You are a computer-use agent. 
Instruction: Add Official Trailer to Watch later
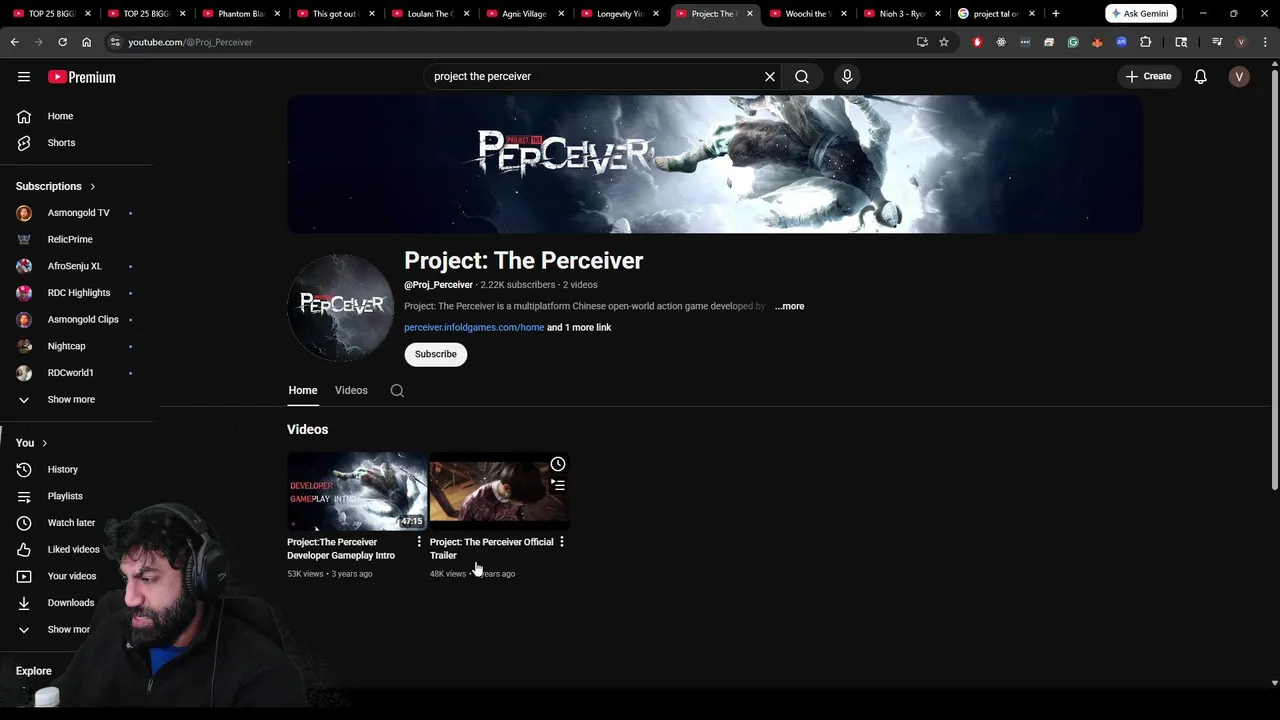(x=558, y=464)
